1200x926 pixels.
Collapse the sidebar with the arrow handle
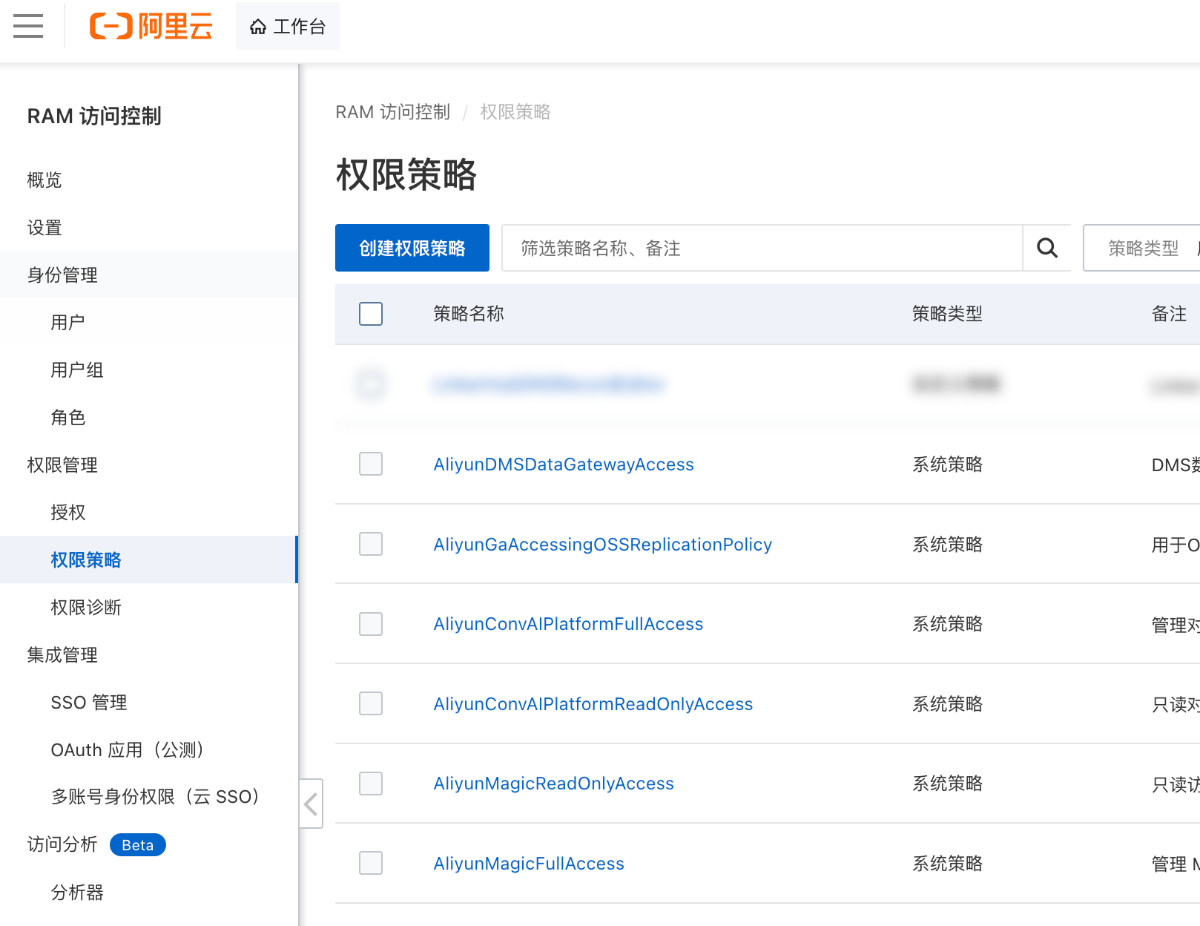311,804
